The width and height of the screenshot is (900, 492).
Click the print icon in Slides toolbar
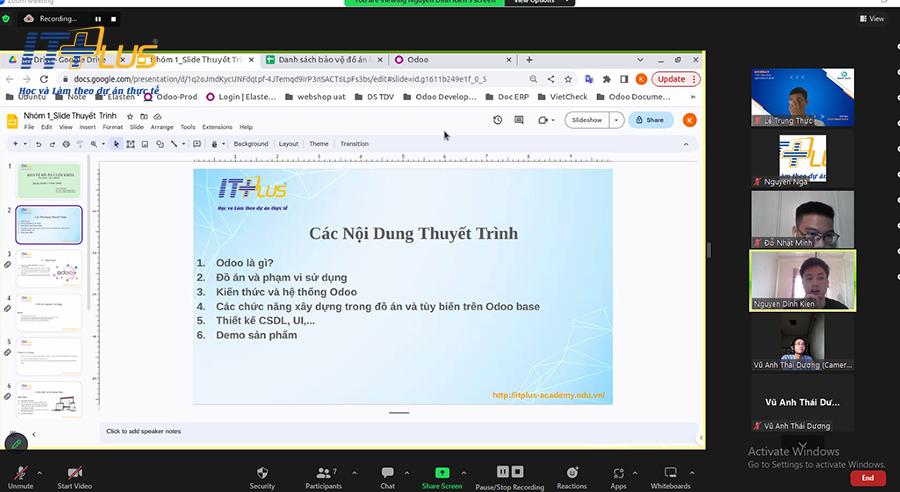pos(66,144)
